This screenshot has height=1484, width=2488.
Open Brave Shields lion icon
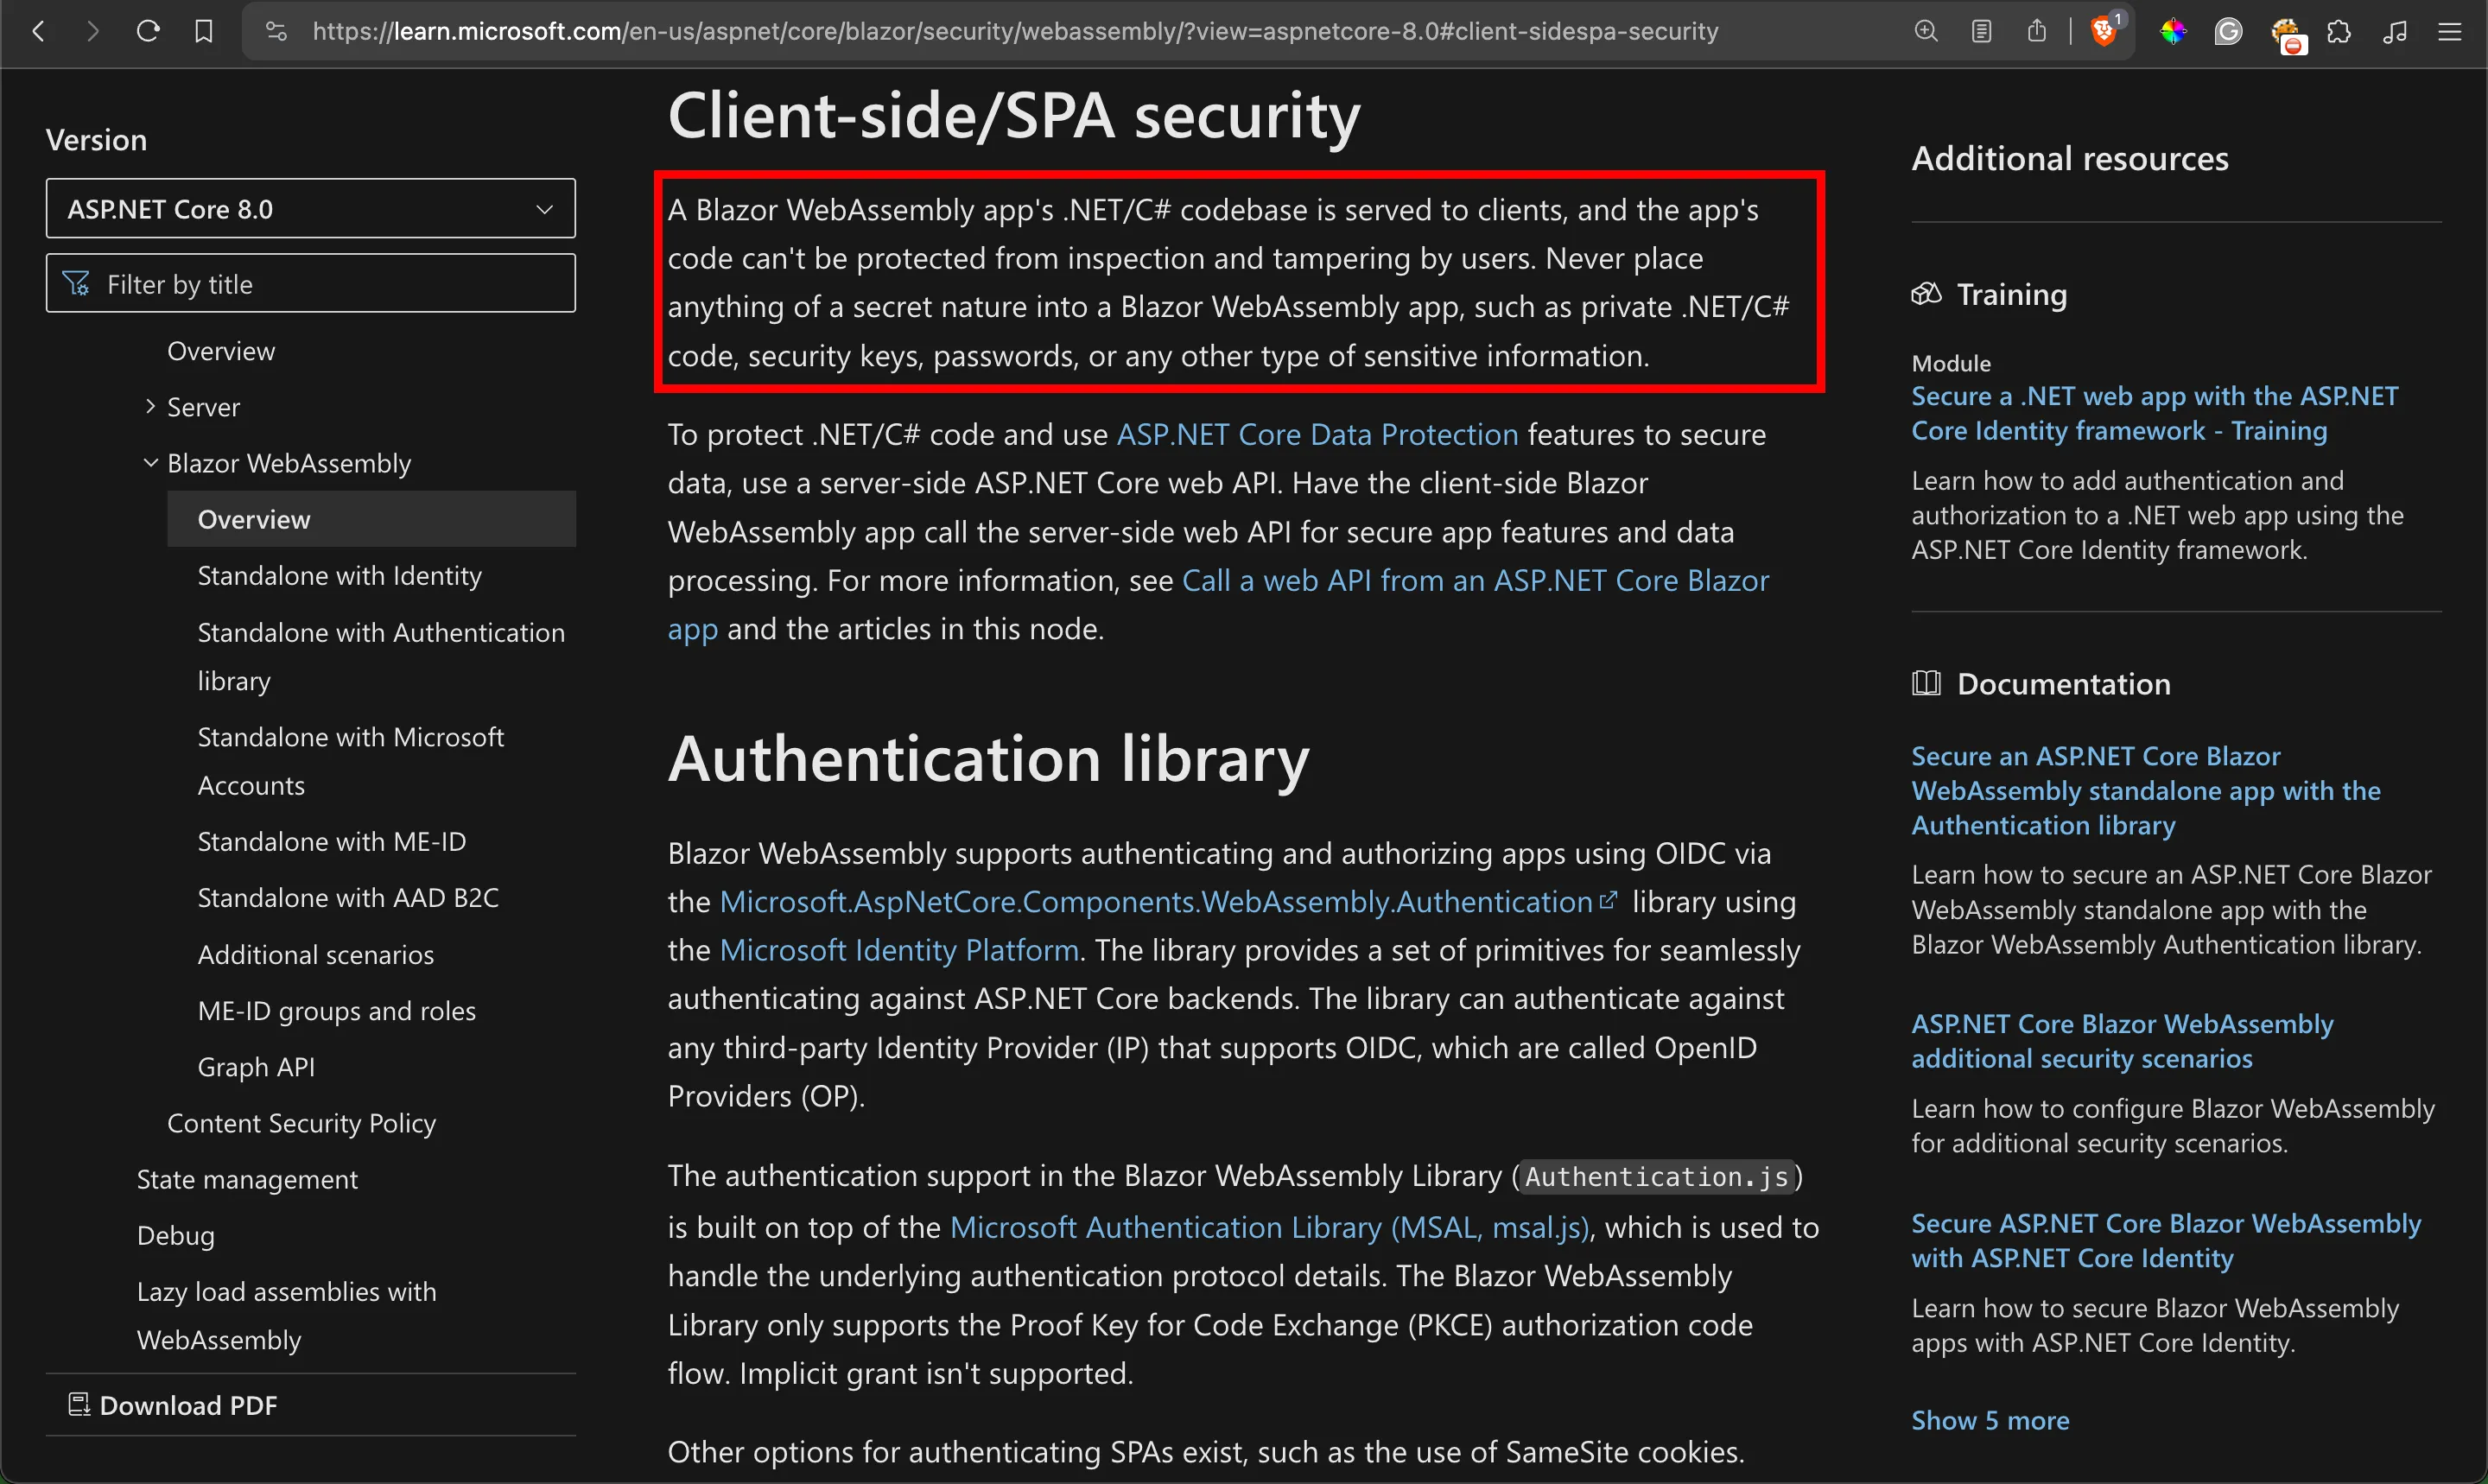click(x=2104, y=31)
